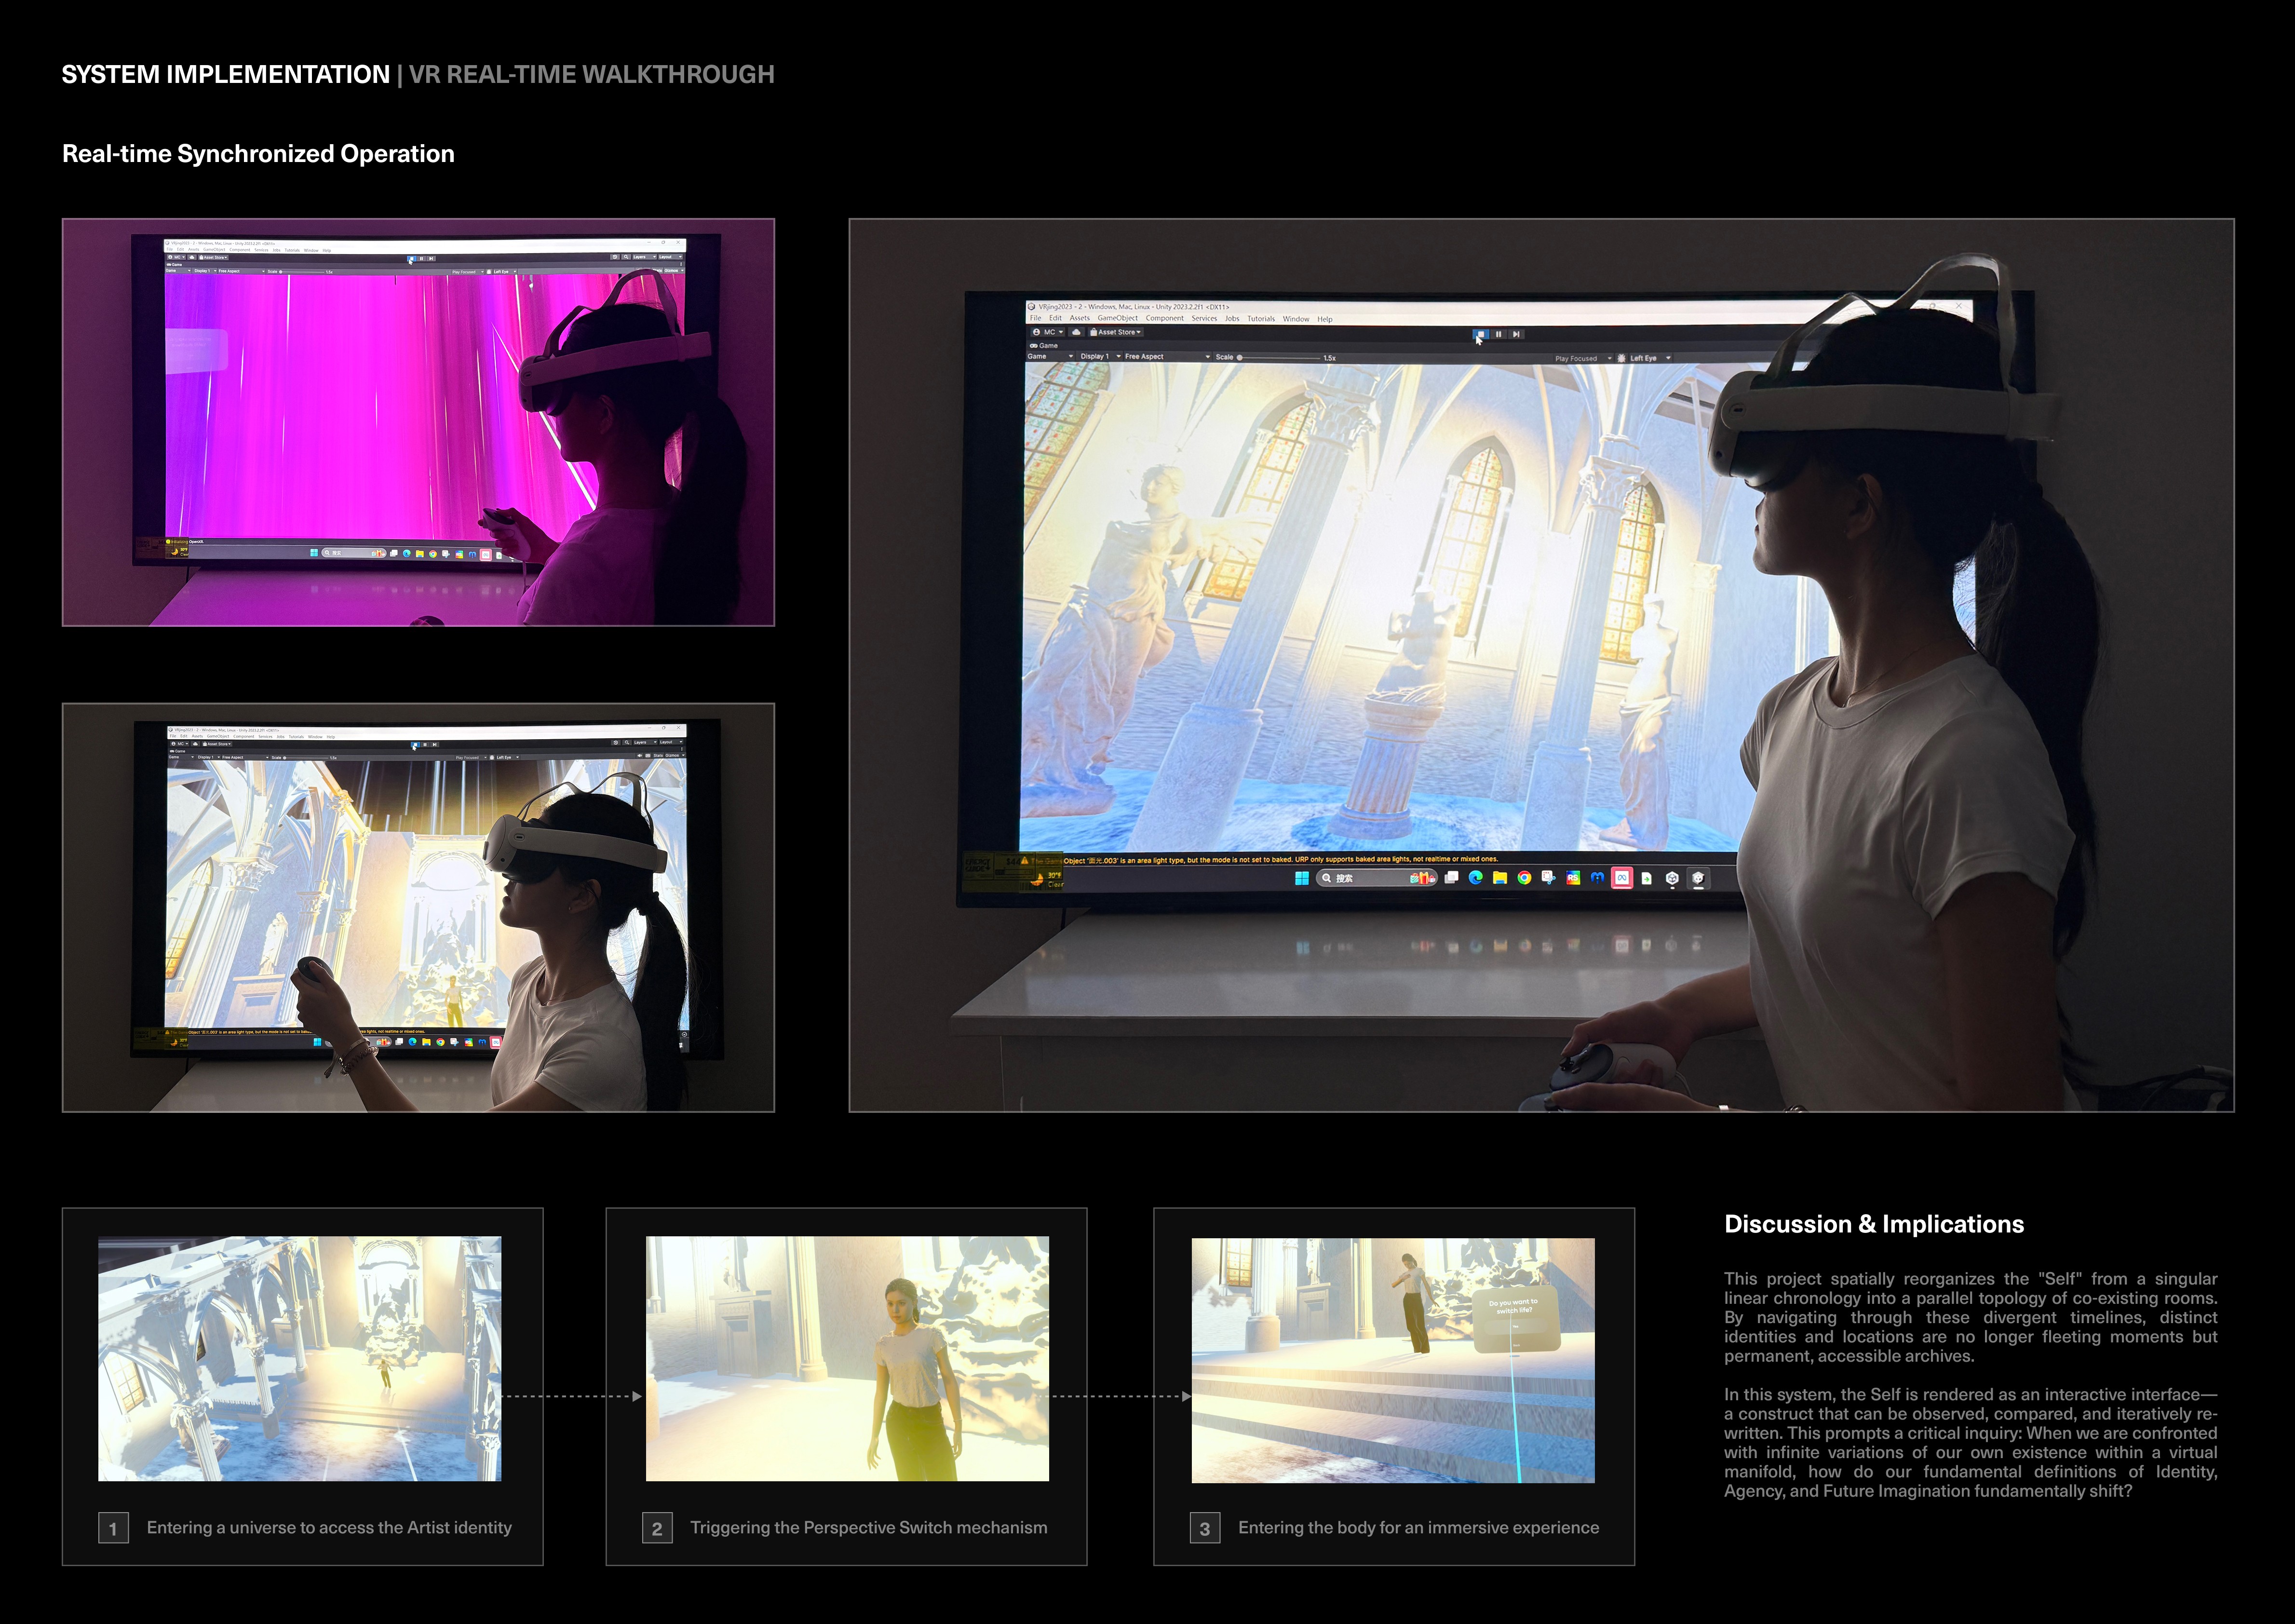This screenshot has width=2295, height=1624.
Task: Open Google Chrome from the taskbar
Action: 1524,878
